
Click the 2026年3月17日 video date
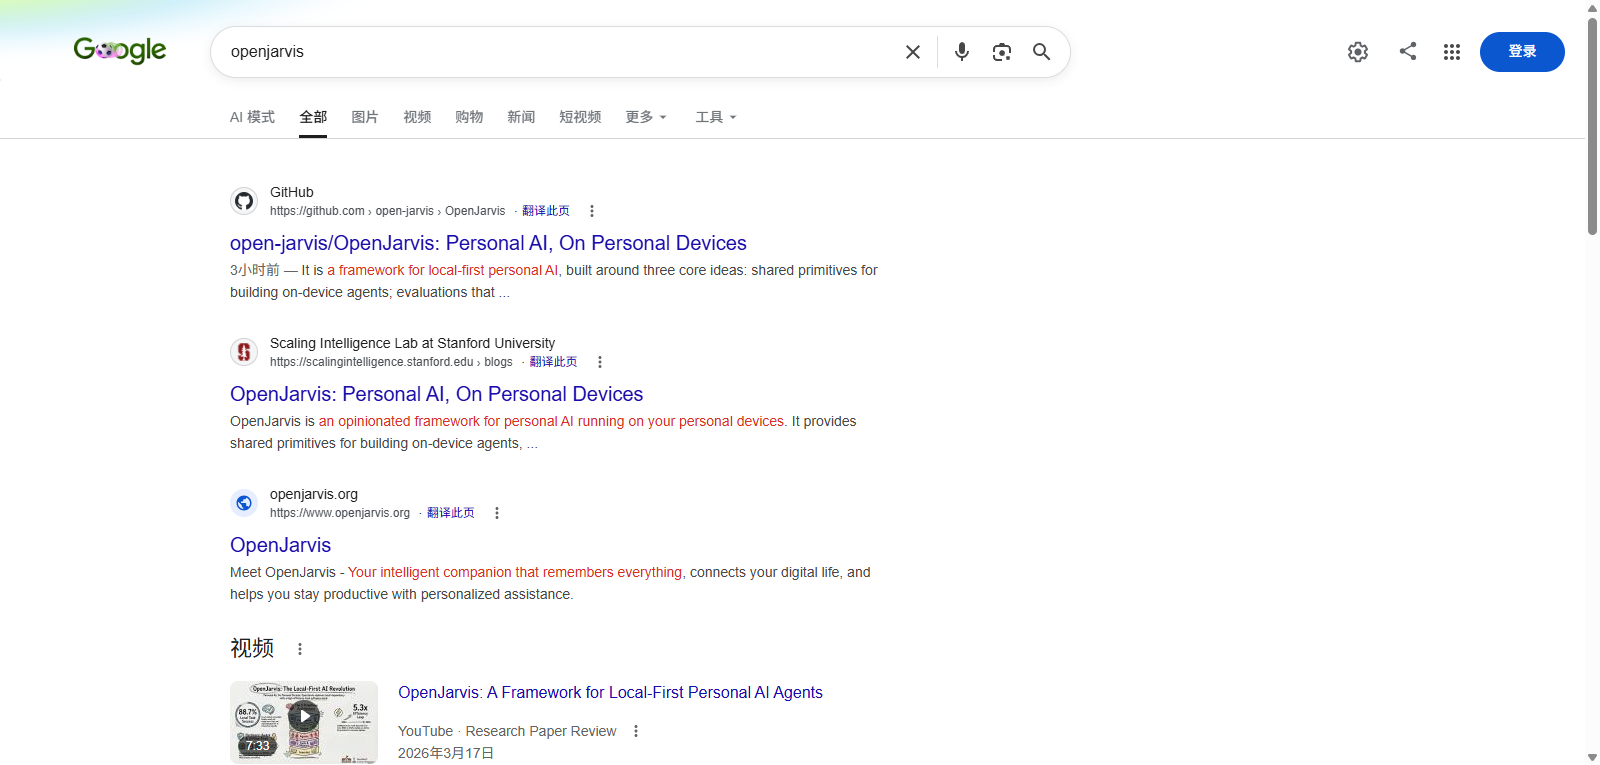pyautogui.click(x=446, y=753)
